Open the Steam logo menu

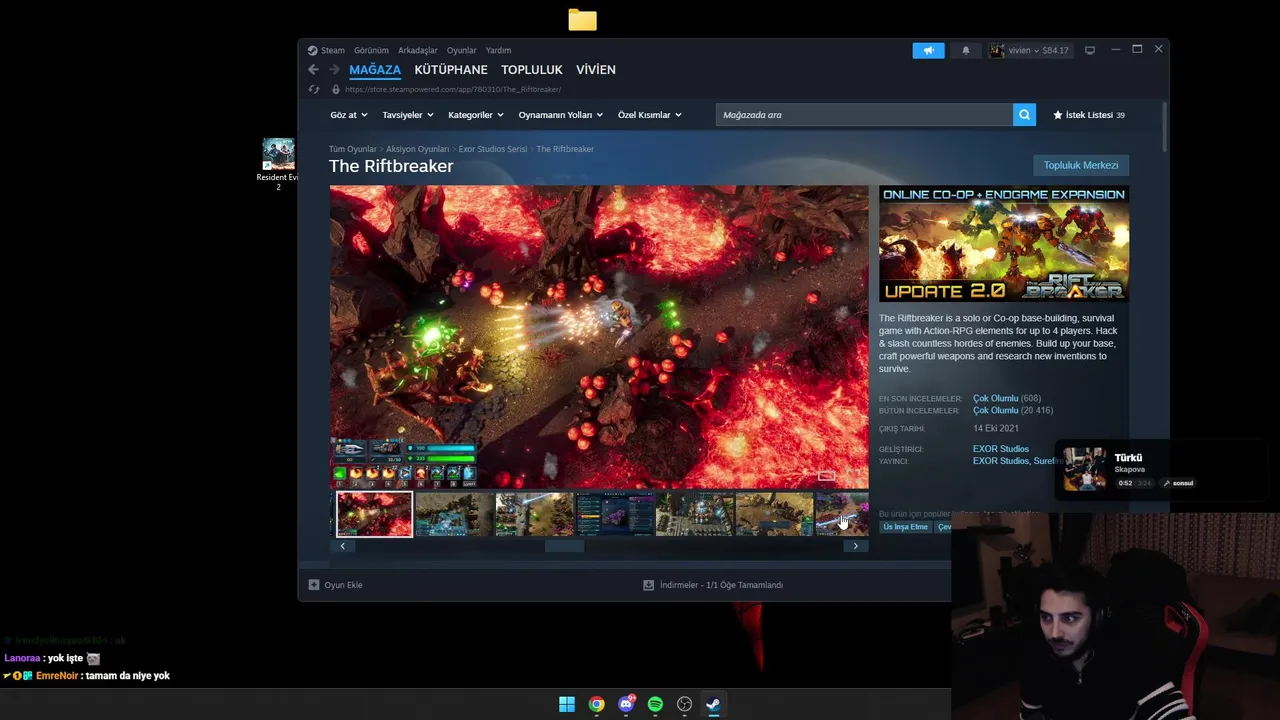tap(326, 50)
